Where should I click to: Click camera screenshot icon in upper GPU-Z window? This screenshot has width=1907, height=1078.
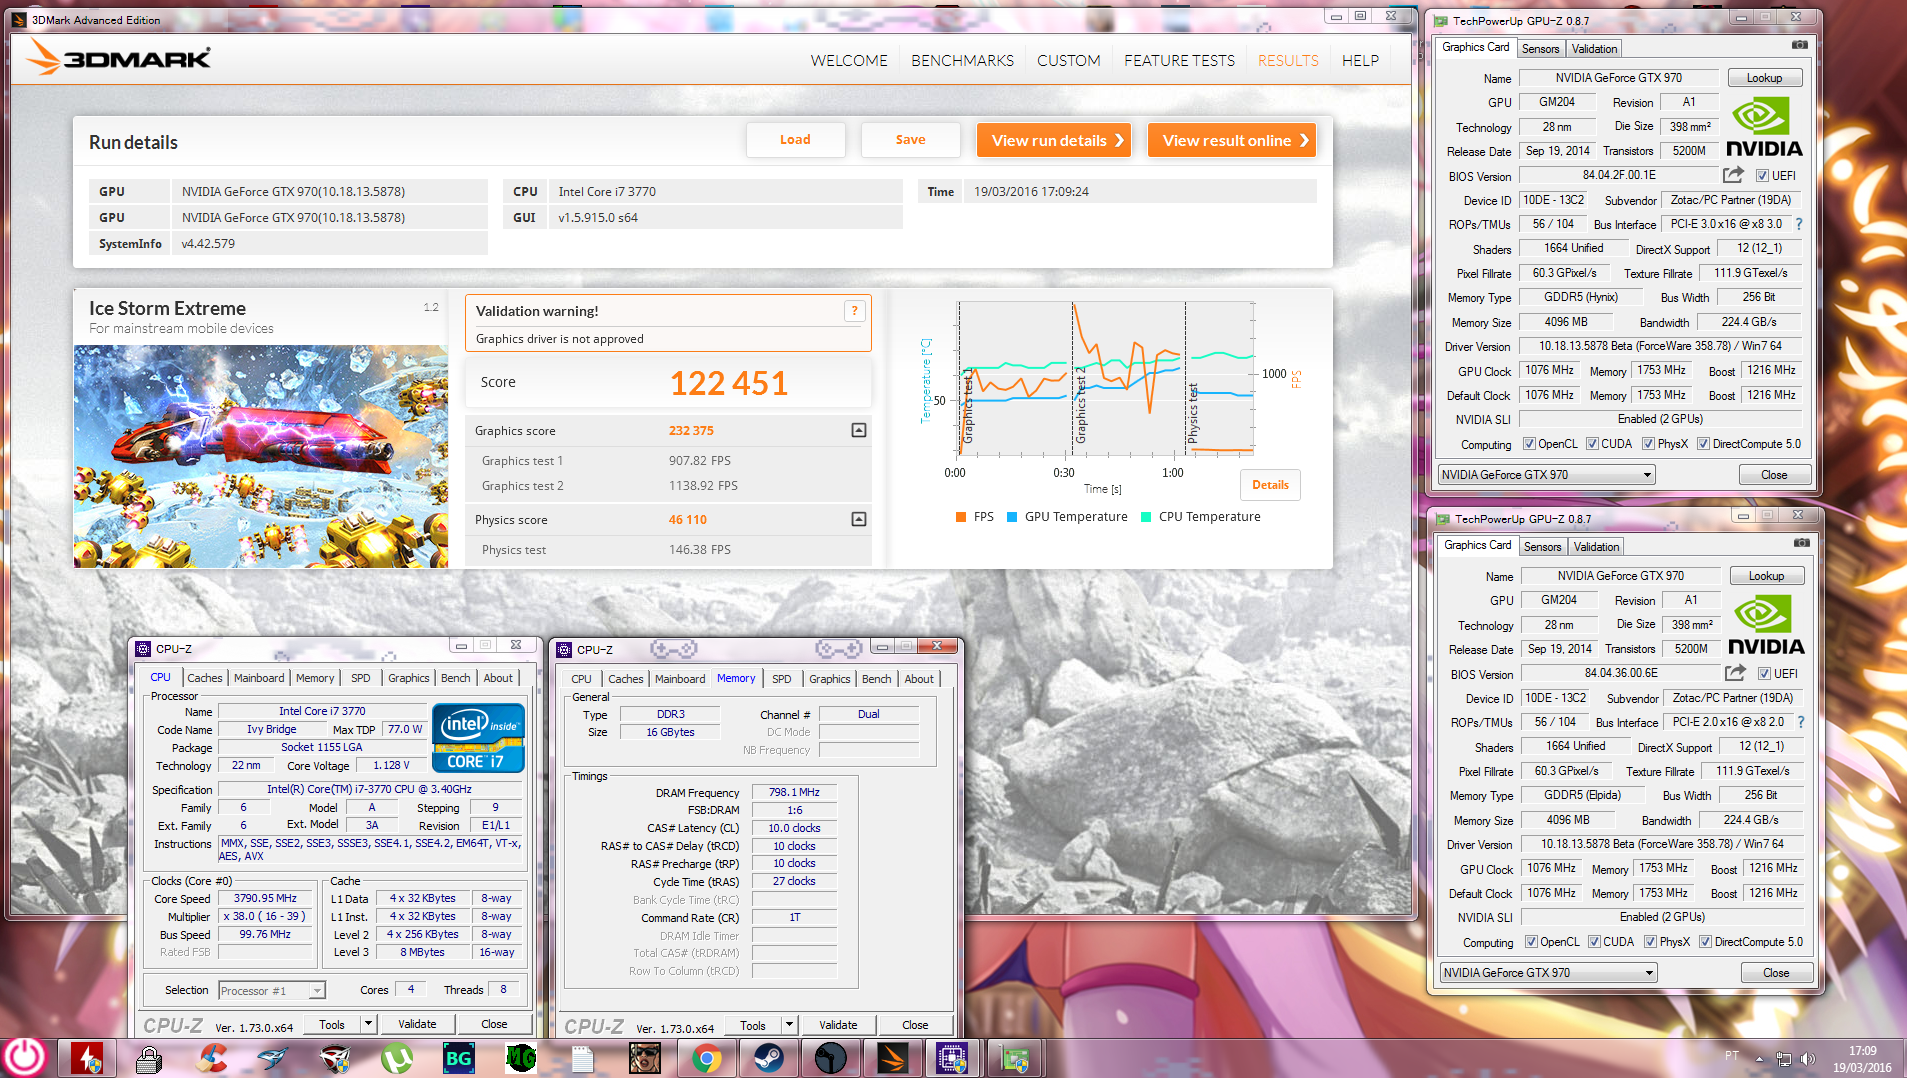(1800, 45)
